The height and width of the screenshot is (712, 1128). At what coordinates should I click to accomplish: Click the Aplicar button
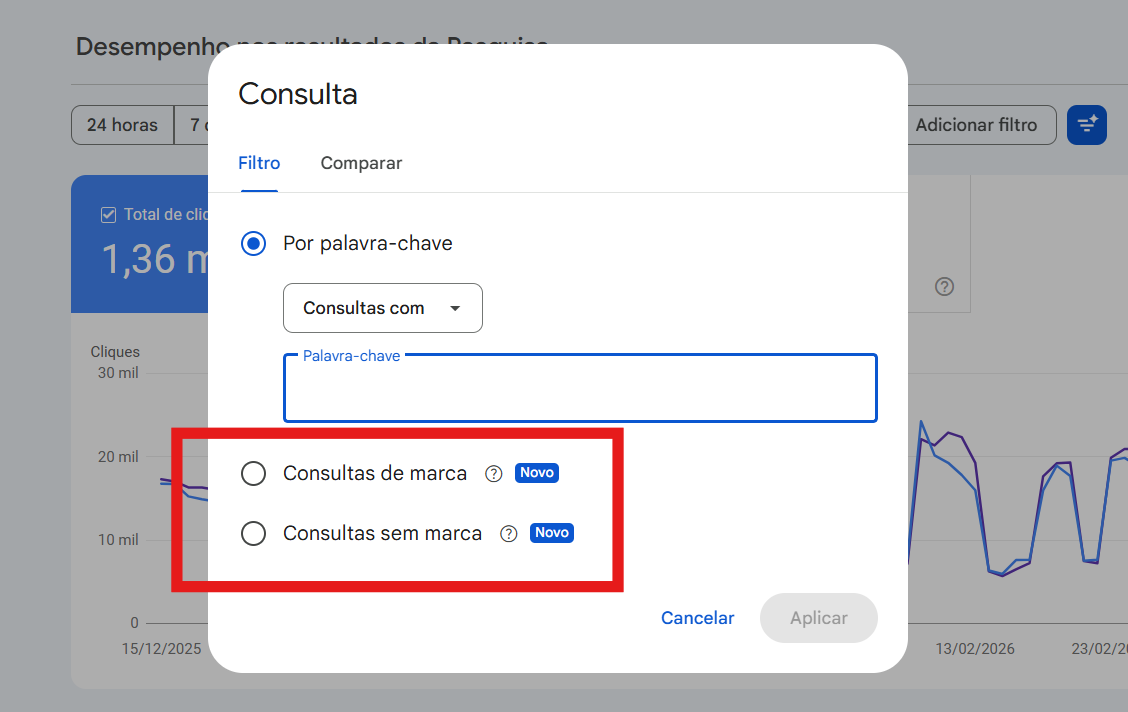(818, 618)
